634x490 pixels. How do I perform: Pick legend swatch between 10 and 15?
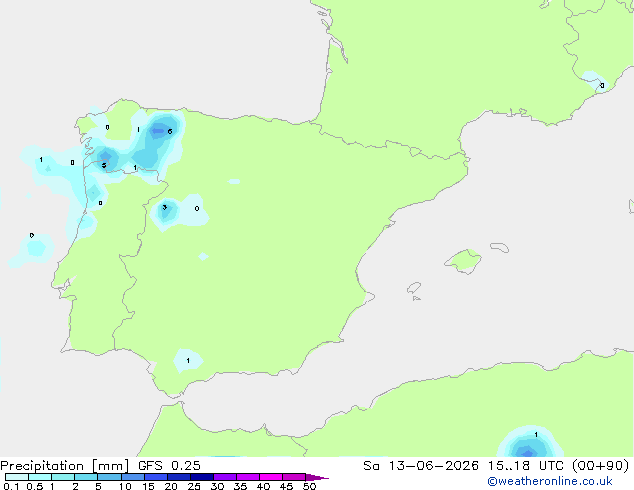pos(132,477)
